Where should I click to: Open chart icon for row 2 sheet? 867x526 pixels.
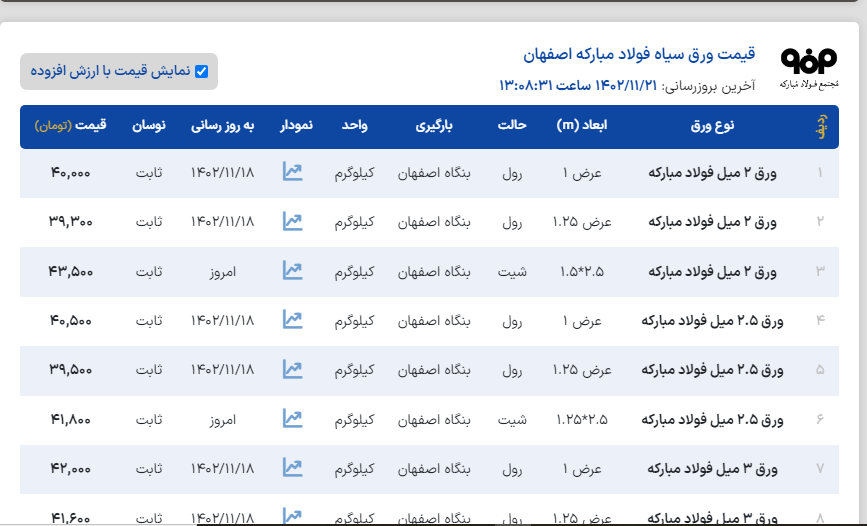tap(292, 221)
